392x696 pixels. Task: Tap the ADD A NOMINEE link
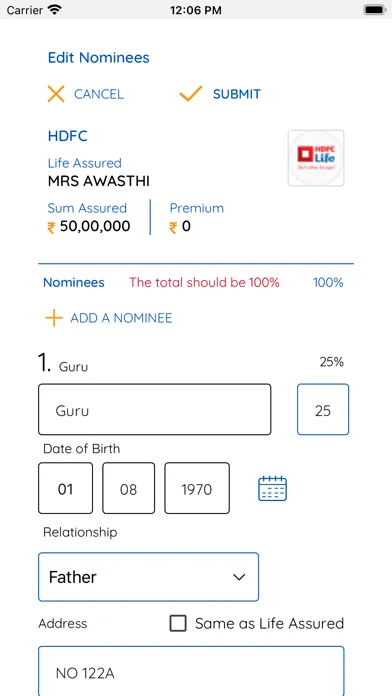tap(121, 318)
